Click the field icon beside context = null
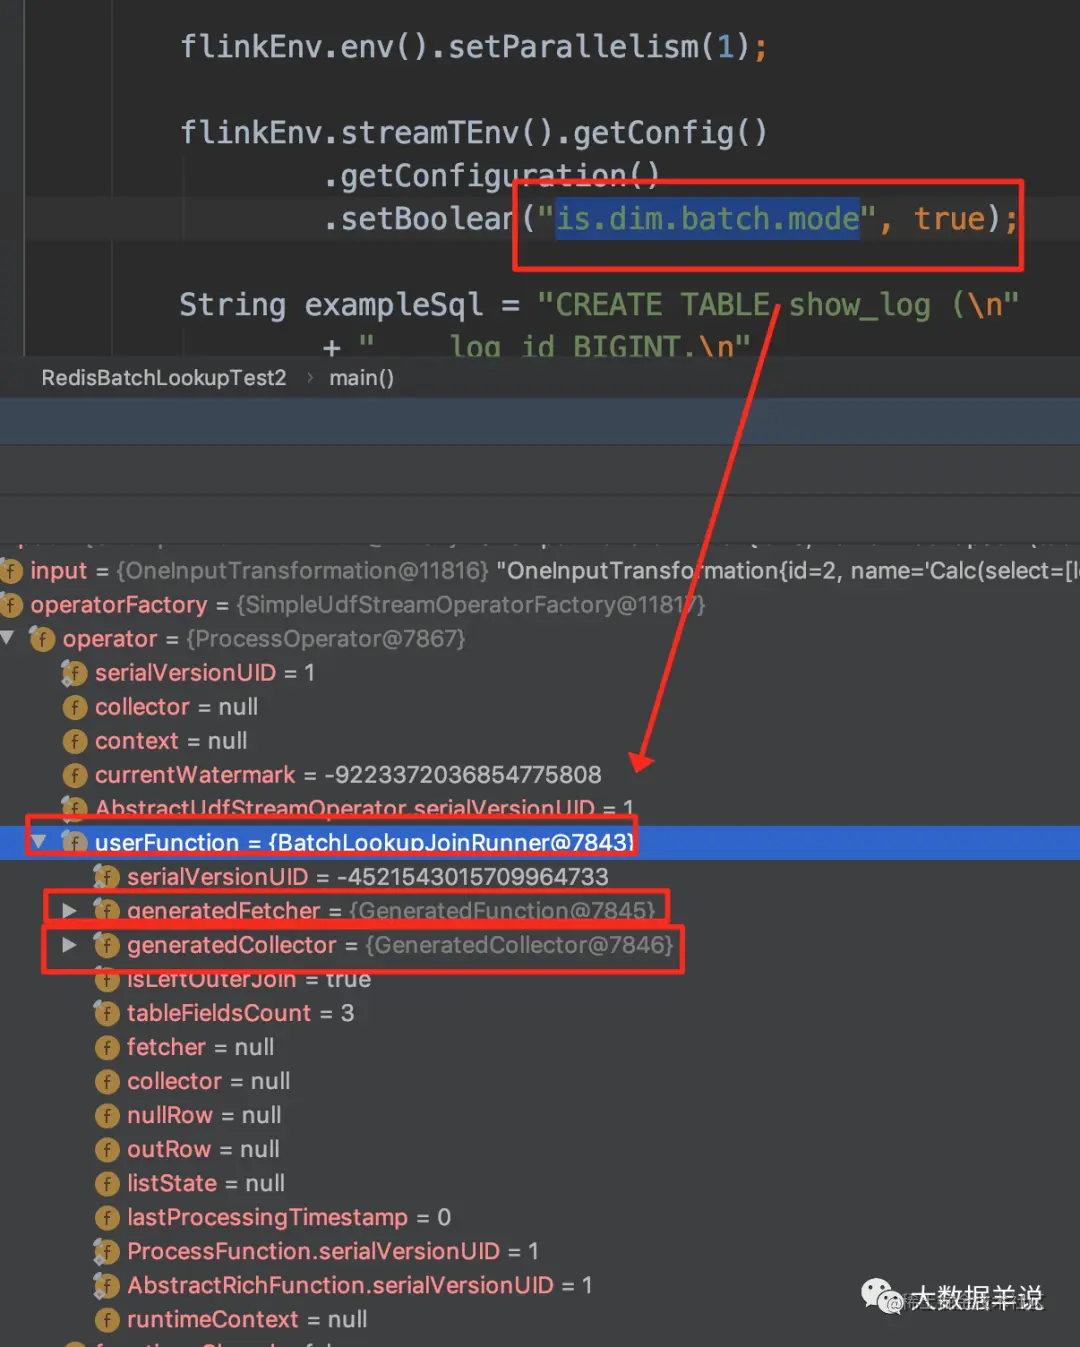 (75, 741)
